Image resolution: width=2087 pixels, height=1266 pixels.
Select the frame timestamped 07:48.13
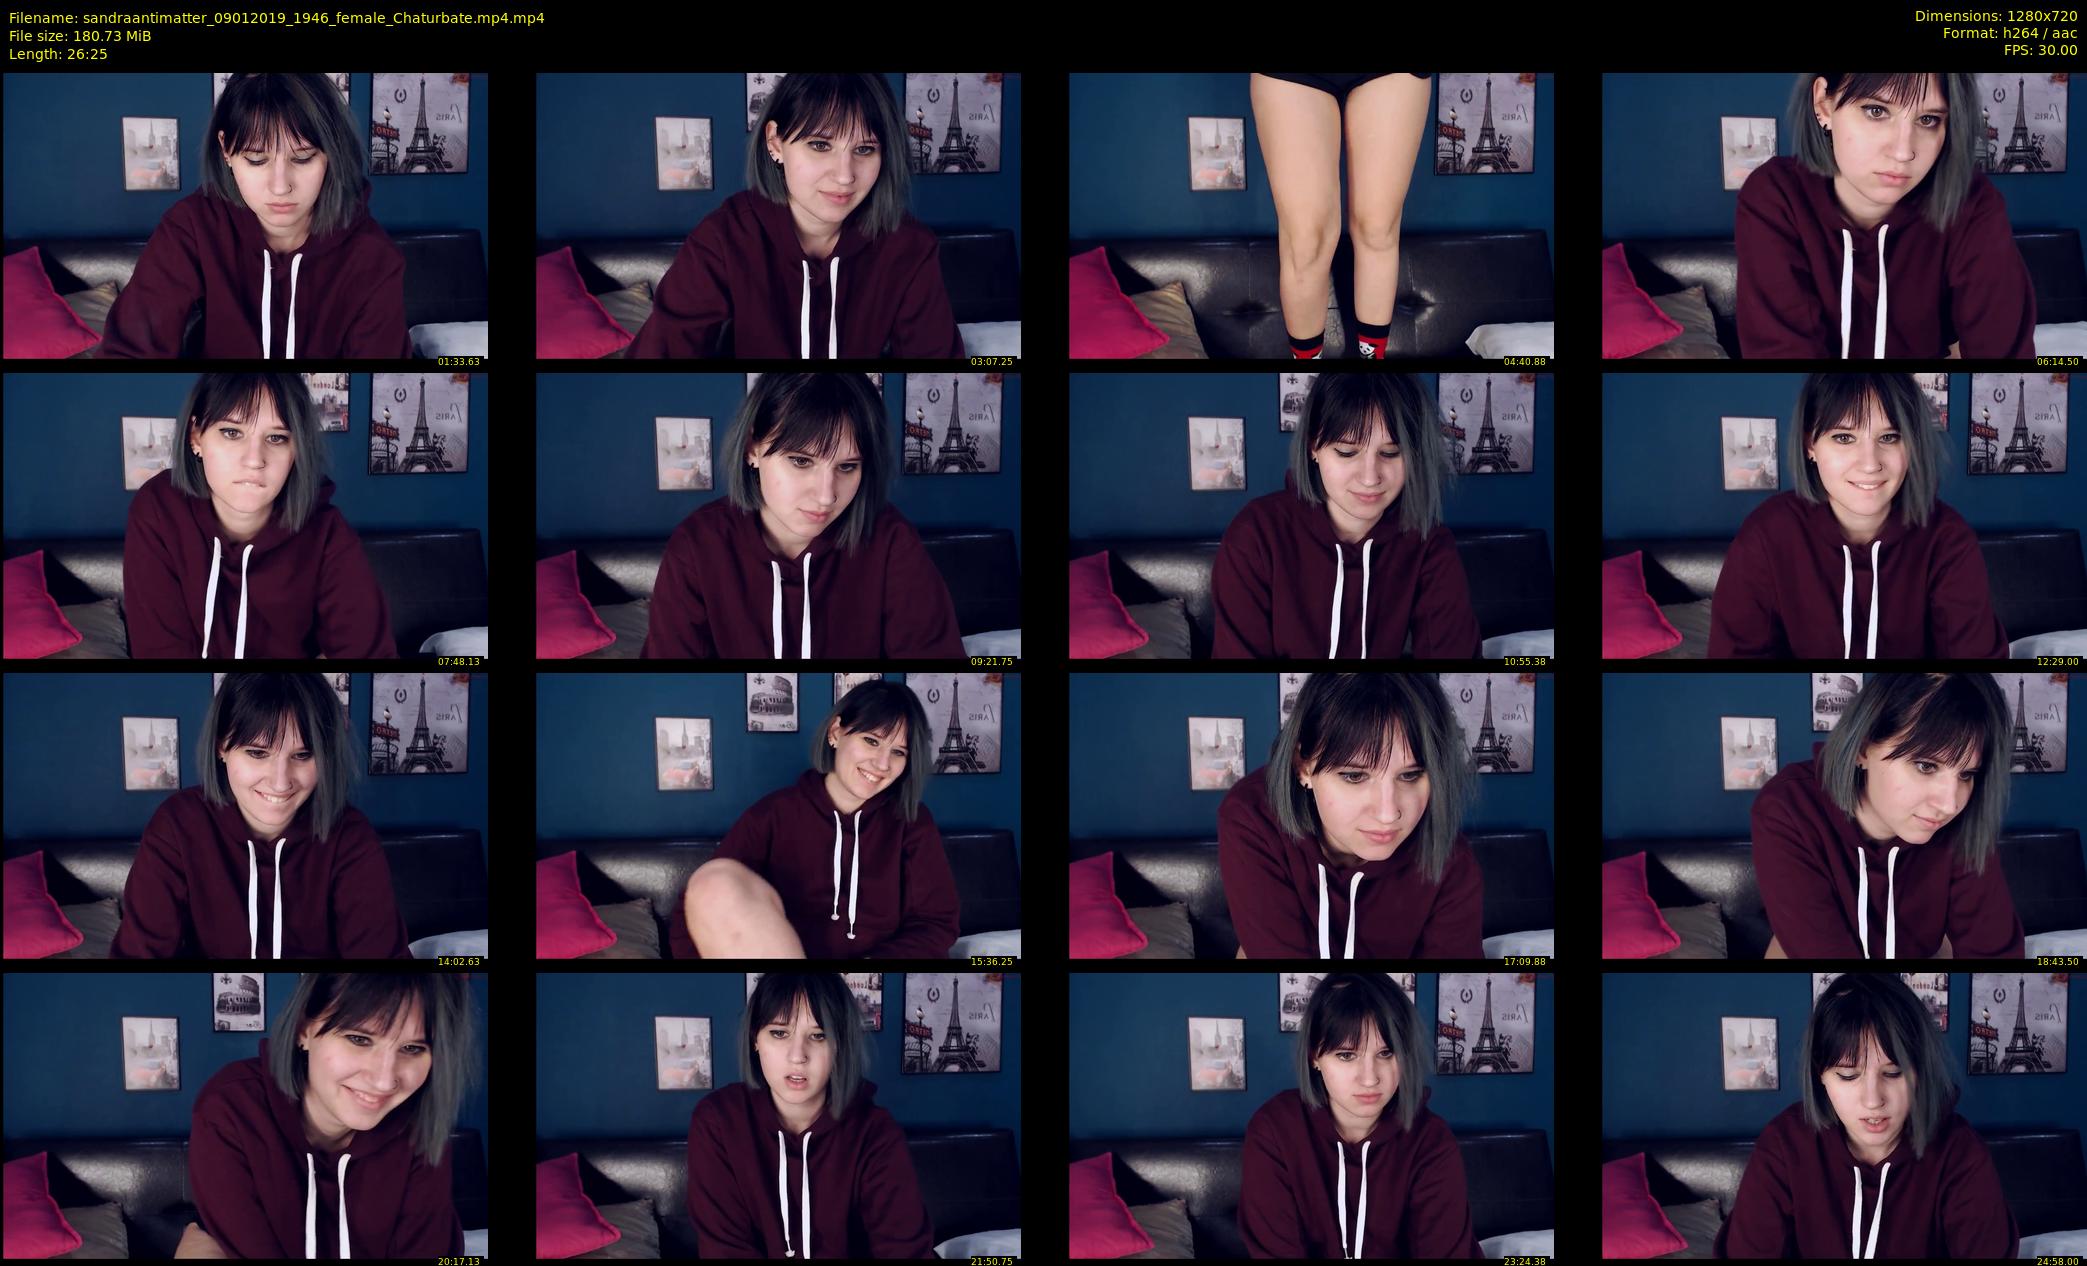[x=245, y=515]
